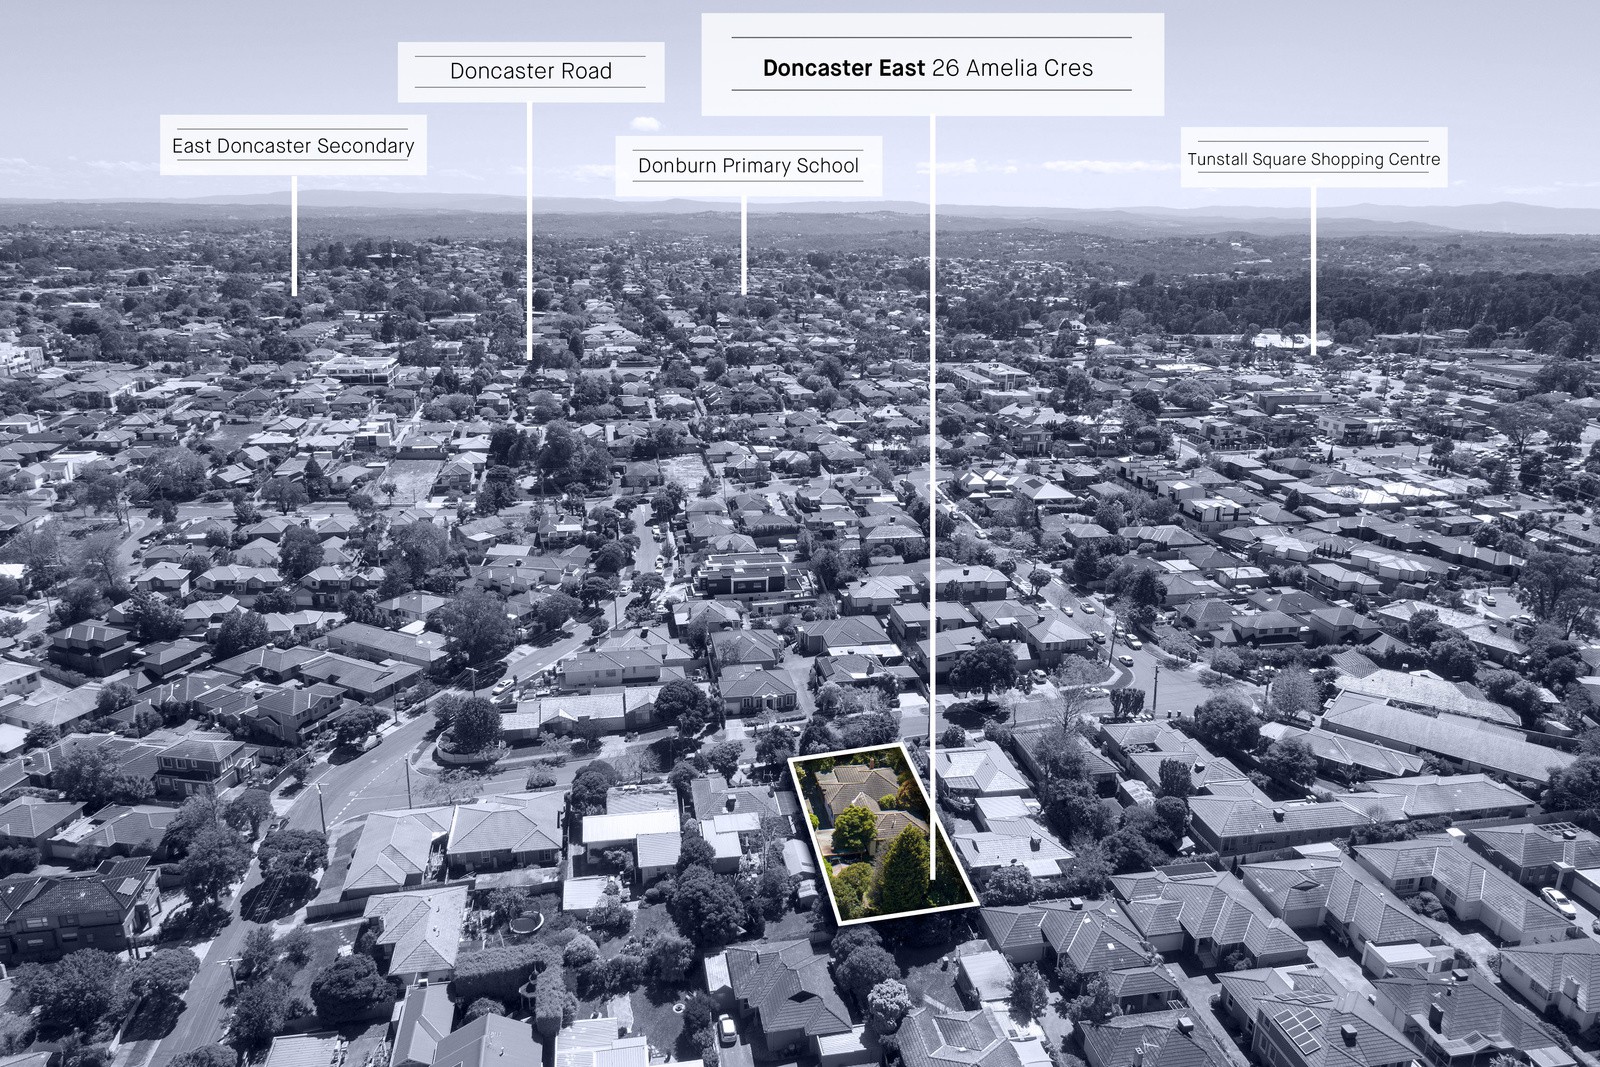Click the round light green tree in highlighted lot

[x=855, y=828]
